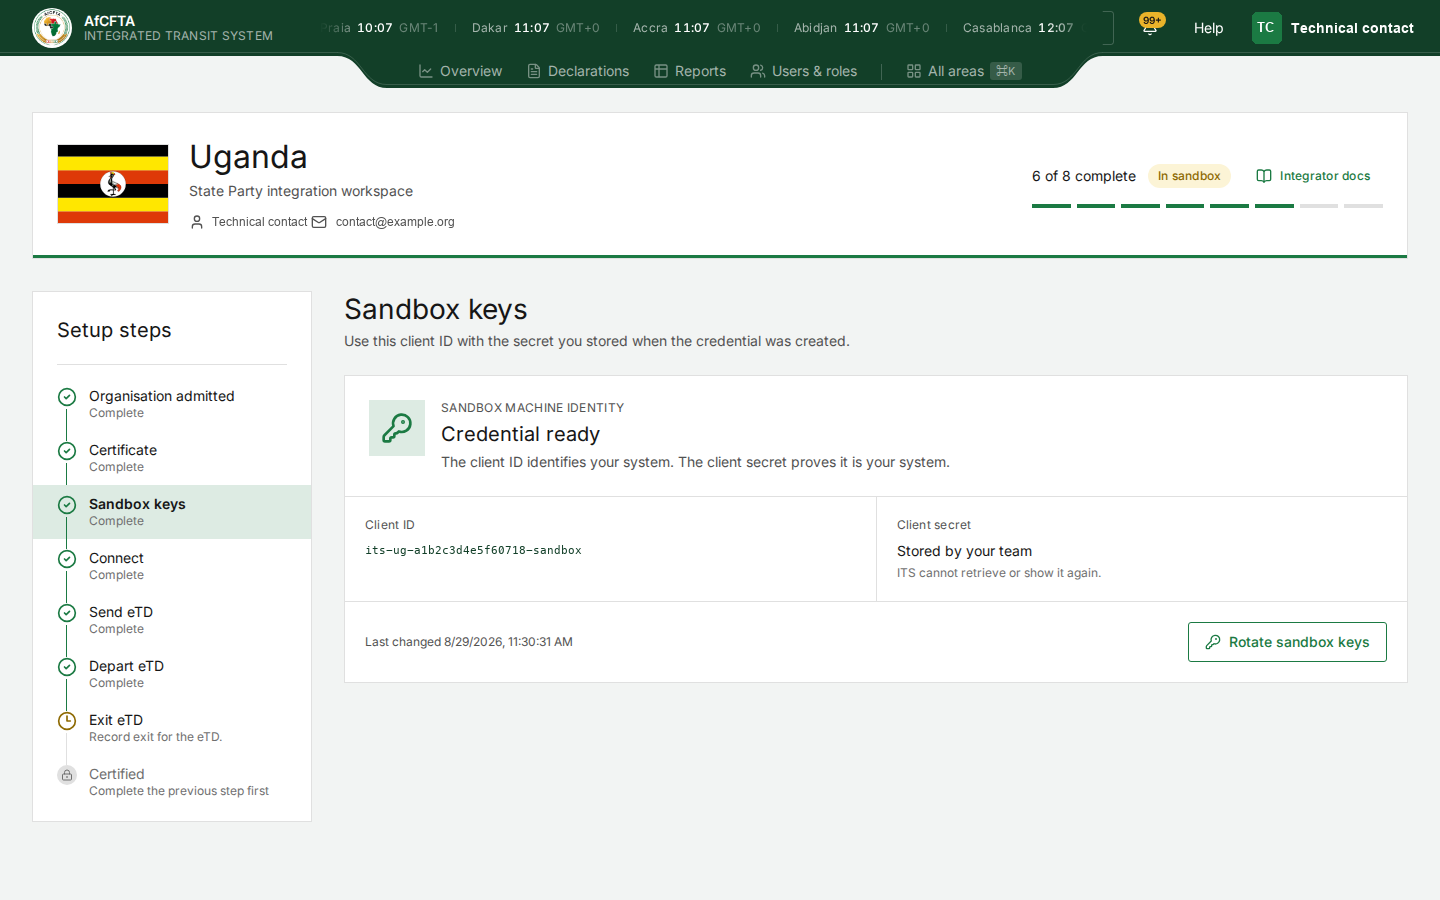Viewport: 1440px width, 900px height.
Task: Click the Certified step lock icon
Action: [67, 775]
